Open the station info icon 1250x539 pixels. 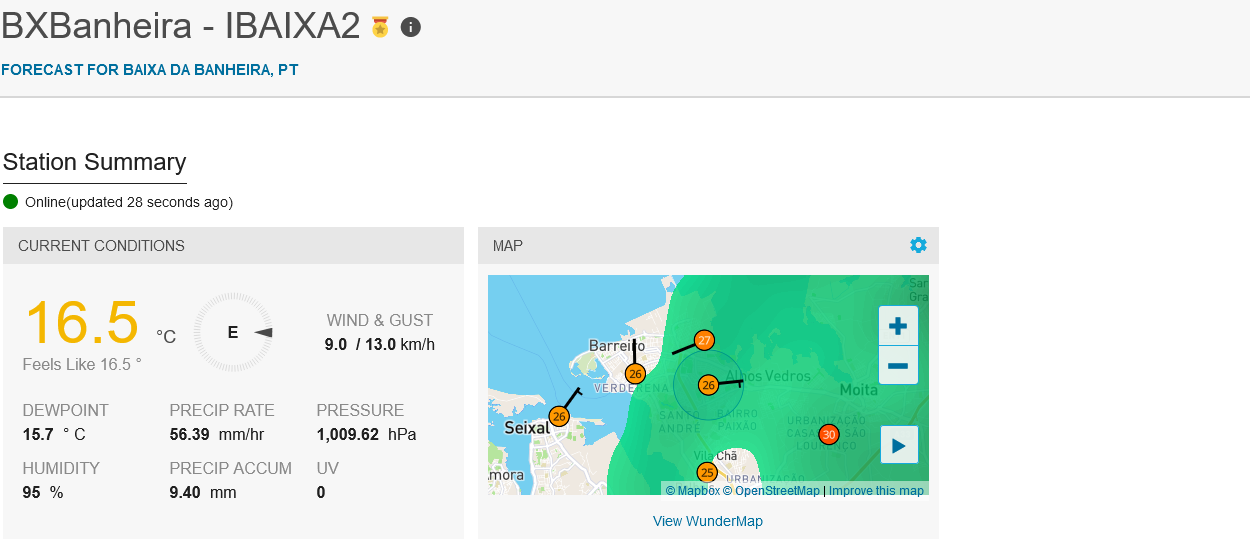point(410,27)
